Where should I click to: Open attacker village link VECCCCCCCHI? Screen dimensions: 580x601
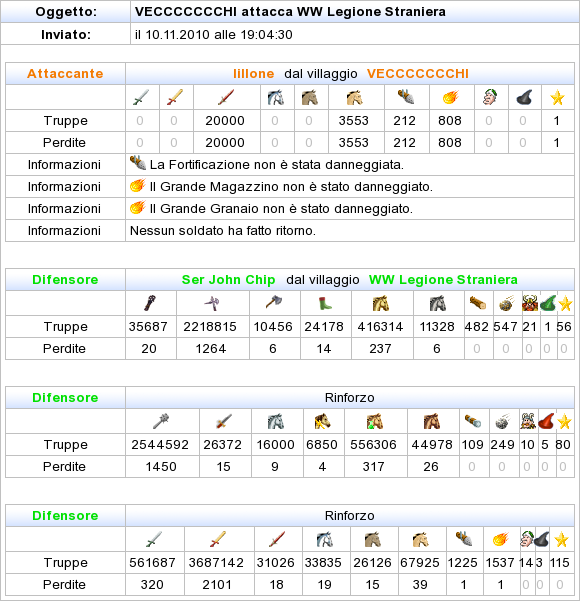[417, 74]
